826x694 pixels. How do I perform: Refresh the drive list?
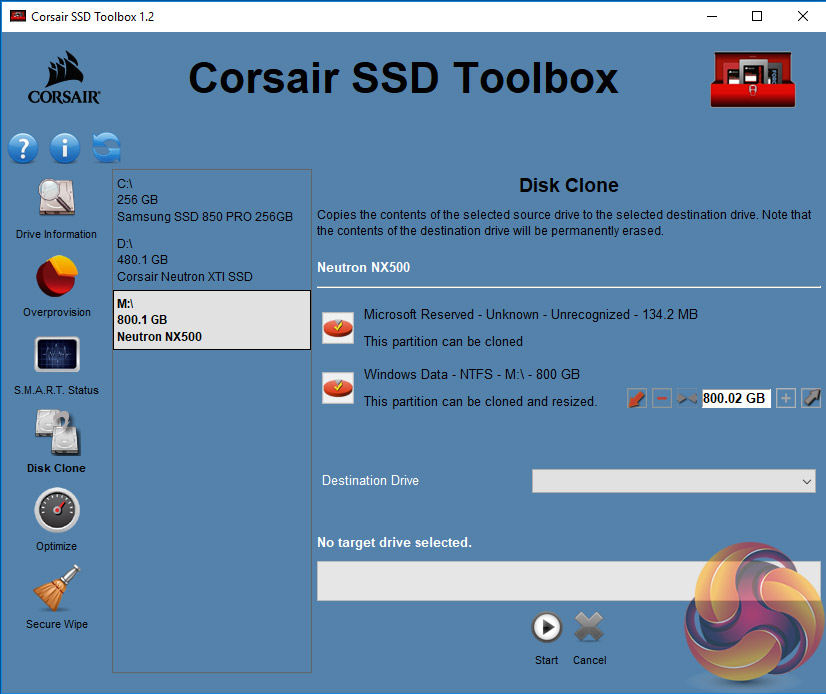pyautogui.click(x=106, y=148)
